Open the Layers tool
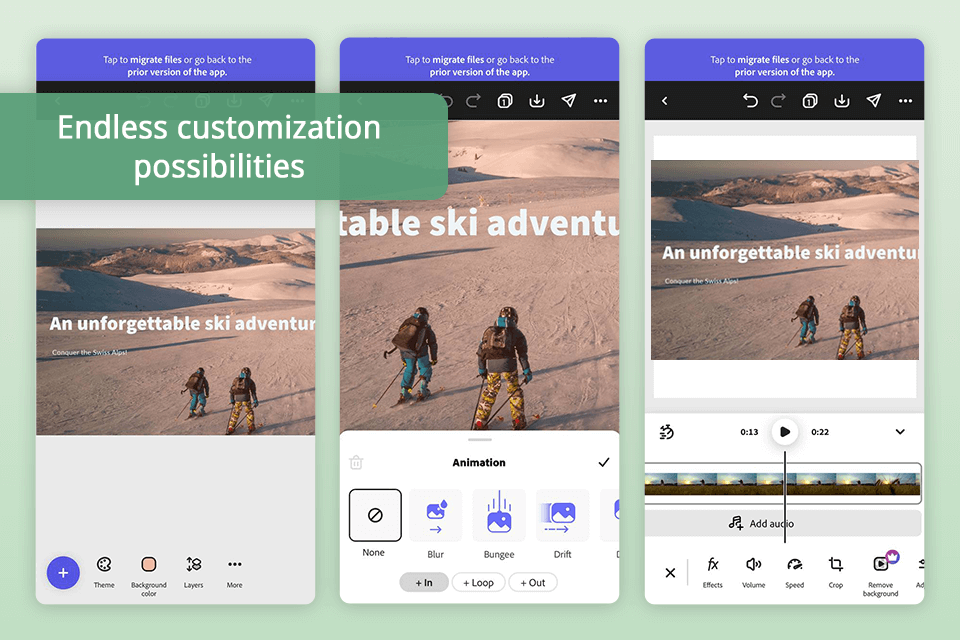Image resolution: width=960 pixels, height=640 pixels. point(193,572)
